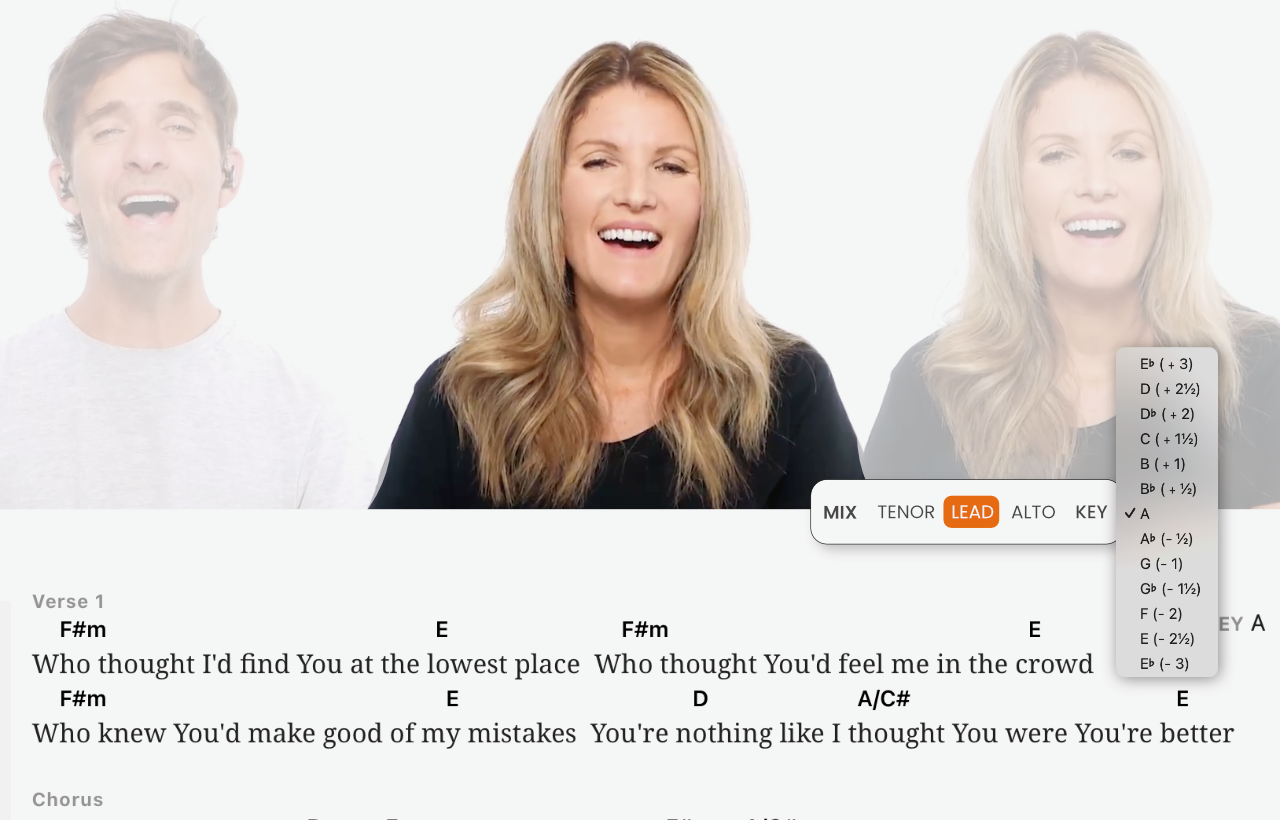
Task: Select C (+ 1½) key option
Action: pyautogui.click(x=1167, y=439)
